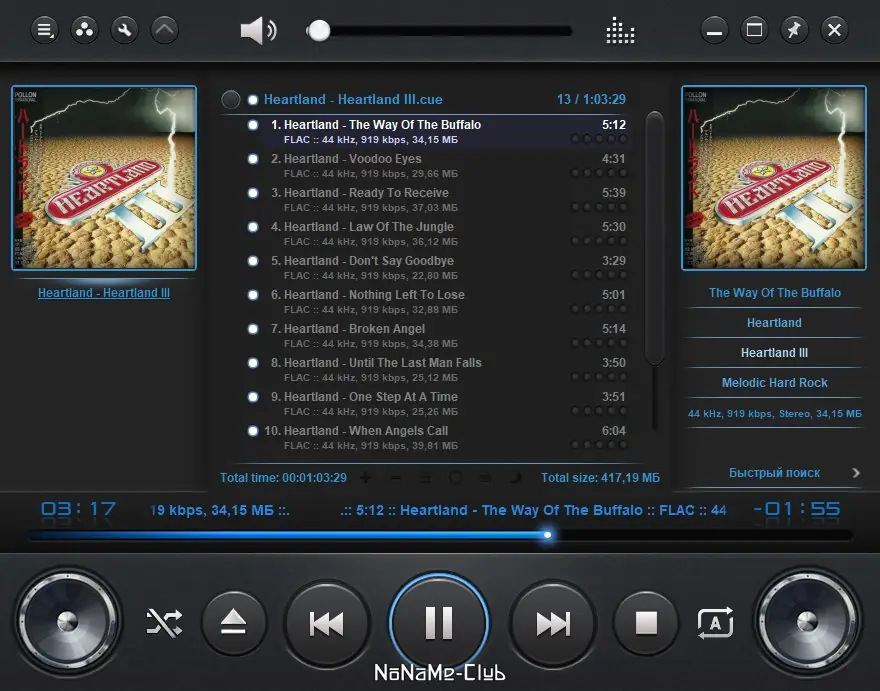Click the faint circle icon in playlist footer

click(455, 478)
